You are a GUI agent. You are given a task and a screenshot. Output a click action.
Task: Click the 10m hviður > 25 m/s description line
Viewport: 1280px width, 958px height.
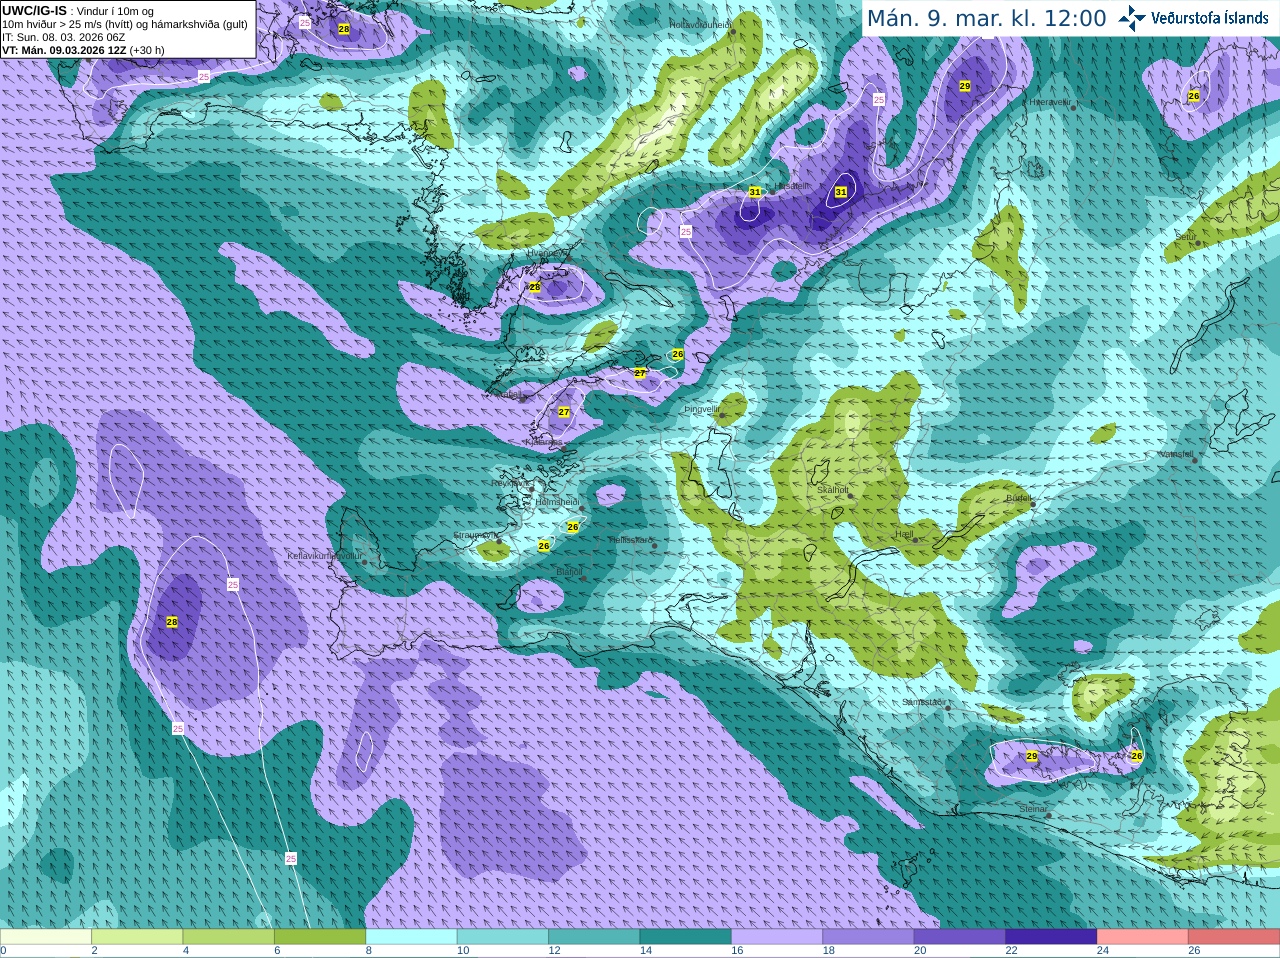(x=125, y=24)
